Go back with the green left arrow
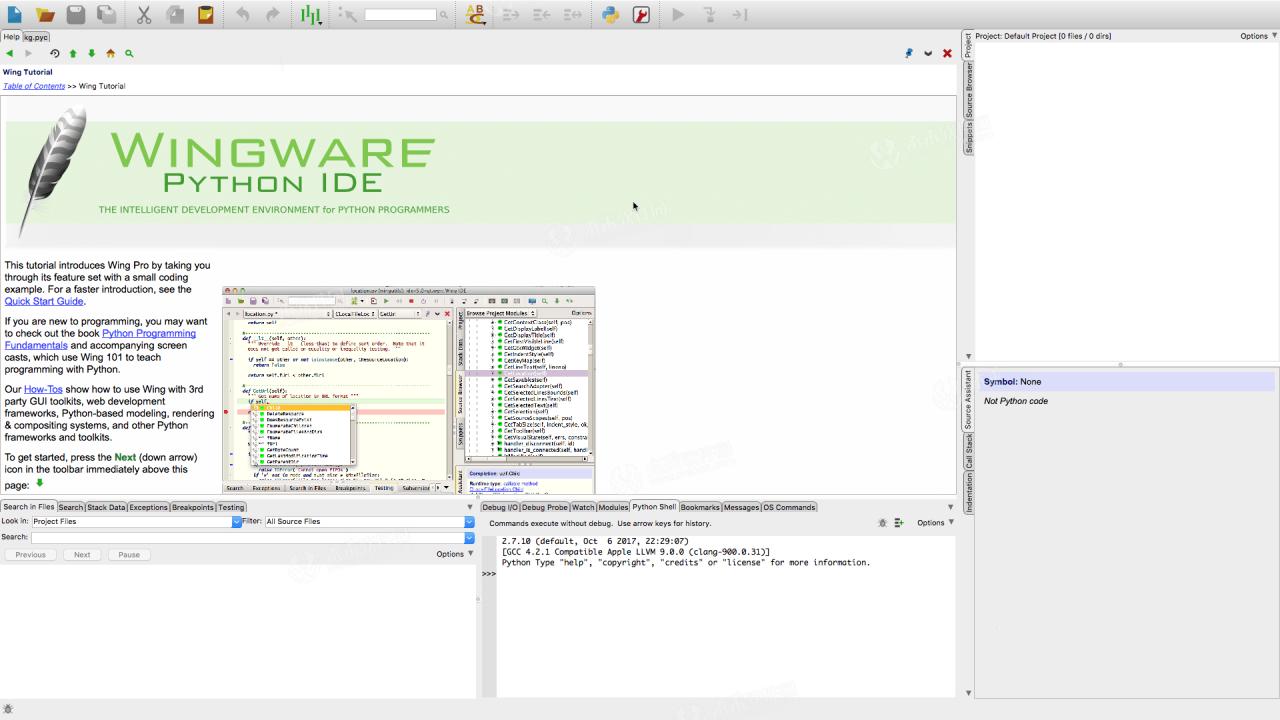The height and width of the screenshot is (720, 1280). pyautogui.click(x=10, y=53)
